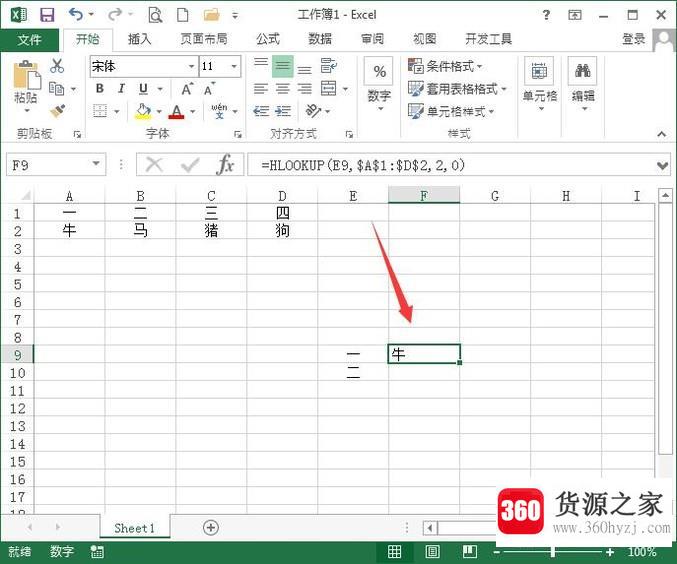Open the Insert Function fx button
The height and width of the screenshot is (564, 677).
click(x=225, y=165)
